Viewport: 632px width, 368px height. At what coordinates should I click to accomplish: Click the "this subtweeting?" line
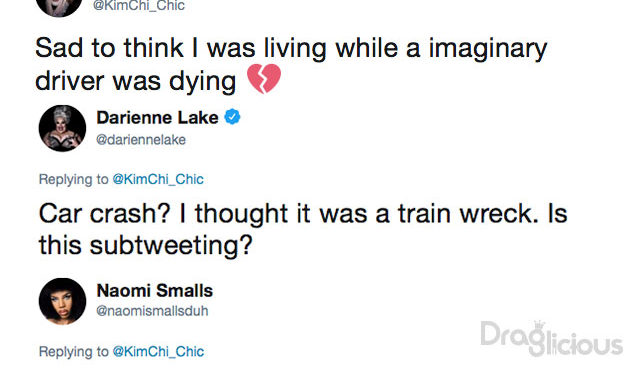146,245
